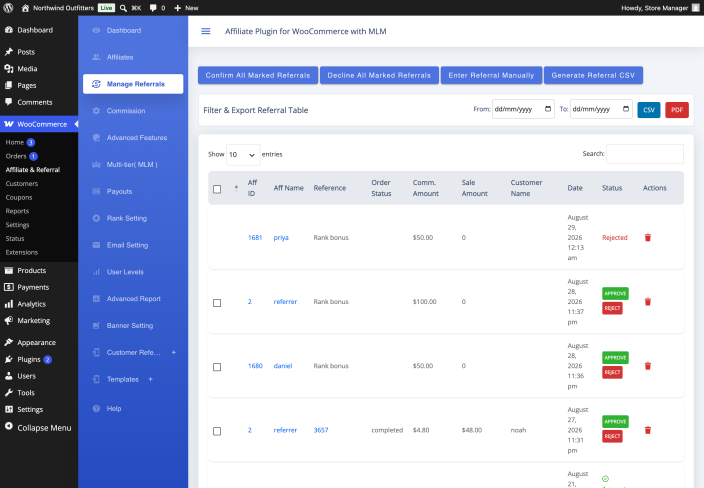Click the WordPress logo icon
The height and width of the screenshot is (488, 704).
point(8,8)
